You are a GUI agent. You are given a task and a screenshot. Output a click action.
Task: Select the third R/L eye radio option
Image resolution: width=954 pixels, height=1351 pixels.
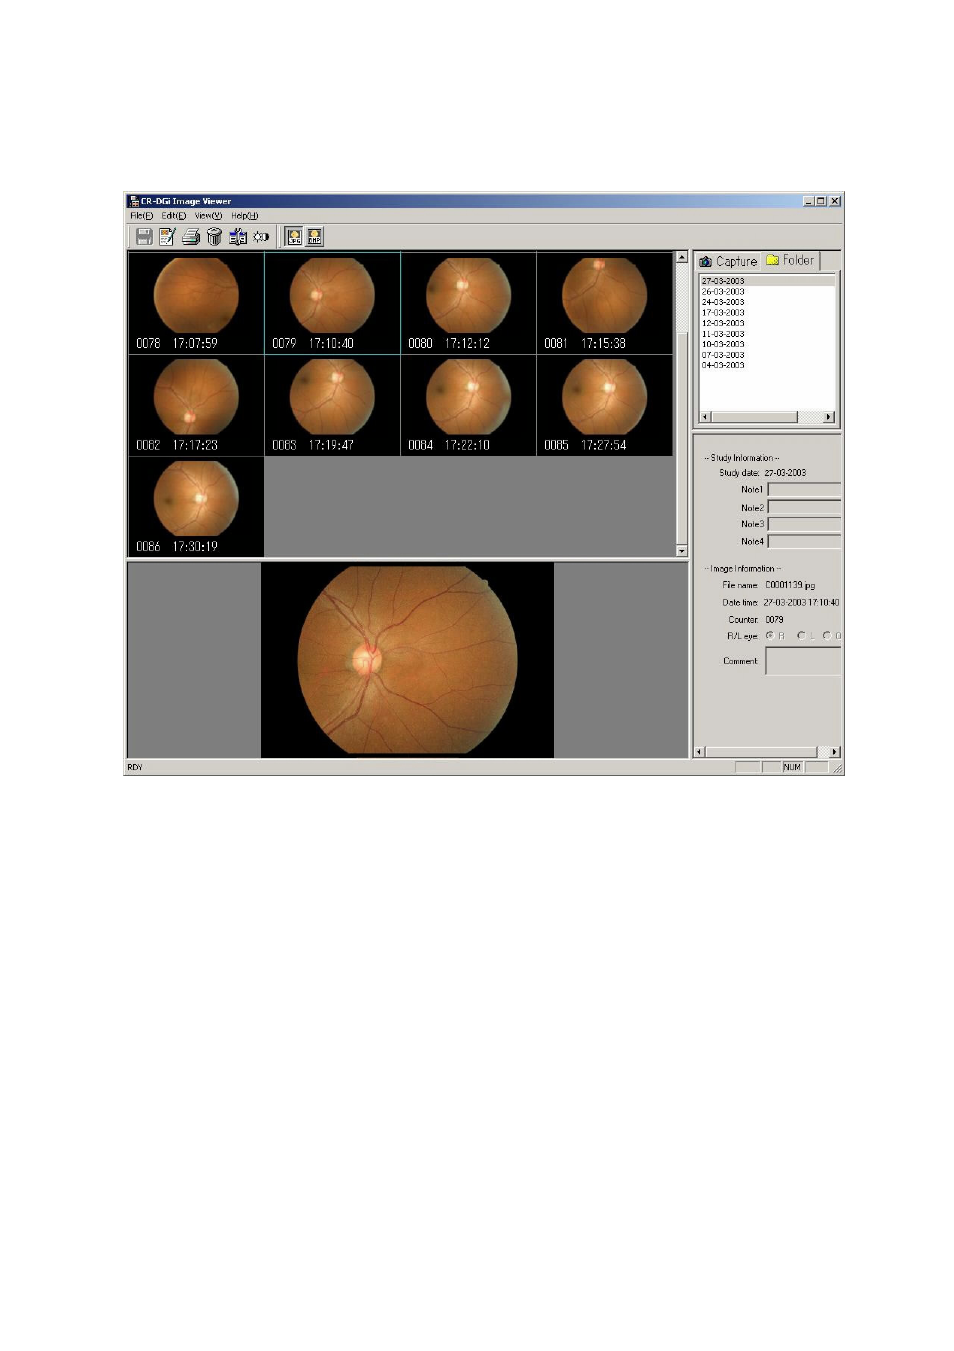(x=827, y=636)
